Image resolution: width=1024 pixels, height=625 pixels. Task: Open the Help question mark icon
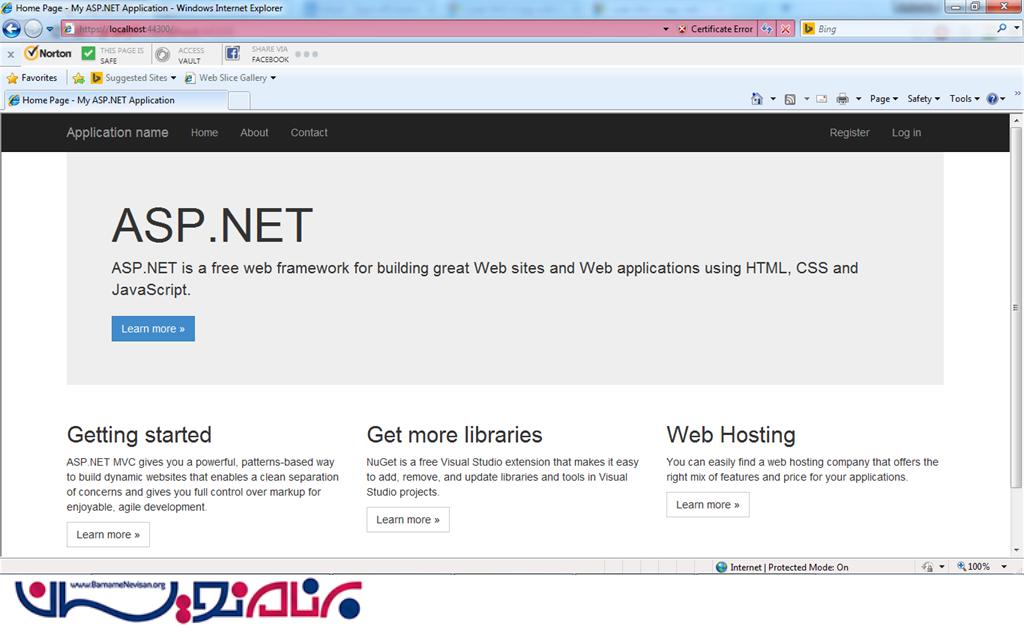point(992,99)
